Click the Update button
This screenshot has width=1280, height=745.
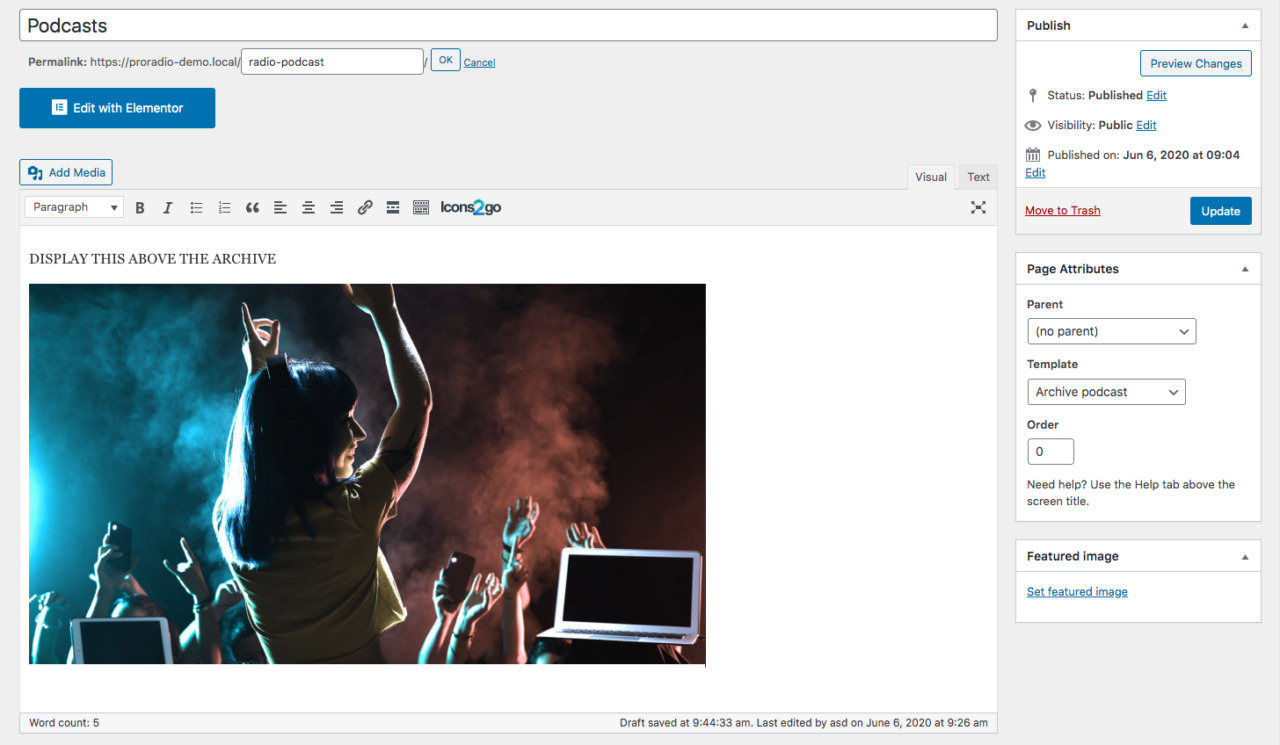1220,211
